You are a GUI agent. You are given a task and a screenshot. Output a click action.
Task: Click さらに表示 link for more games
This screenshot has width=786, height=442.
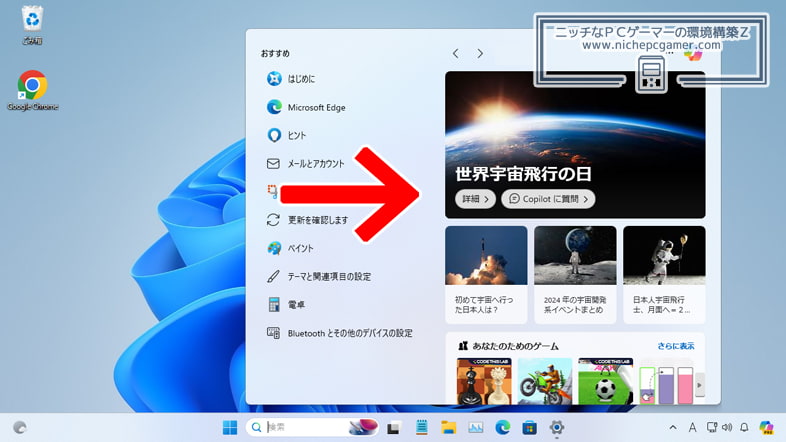pyautogui.click(x=676, y=346)
